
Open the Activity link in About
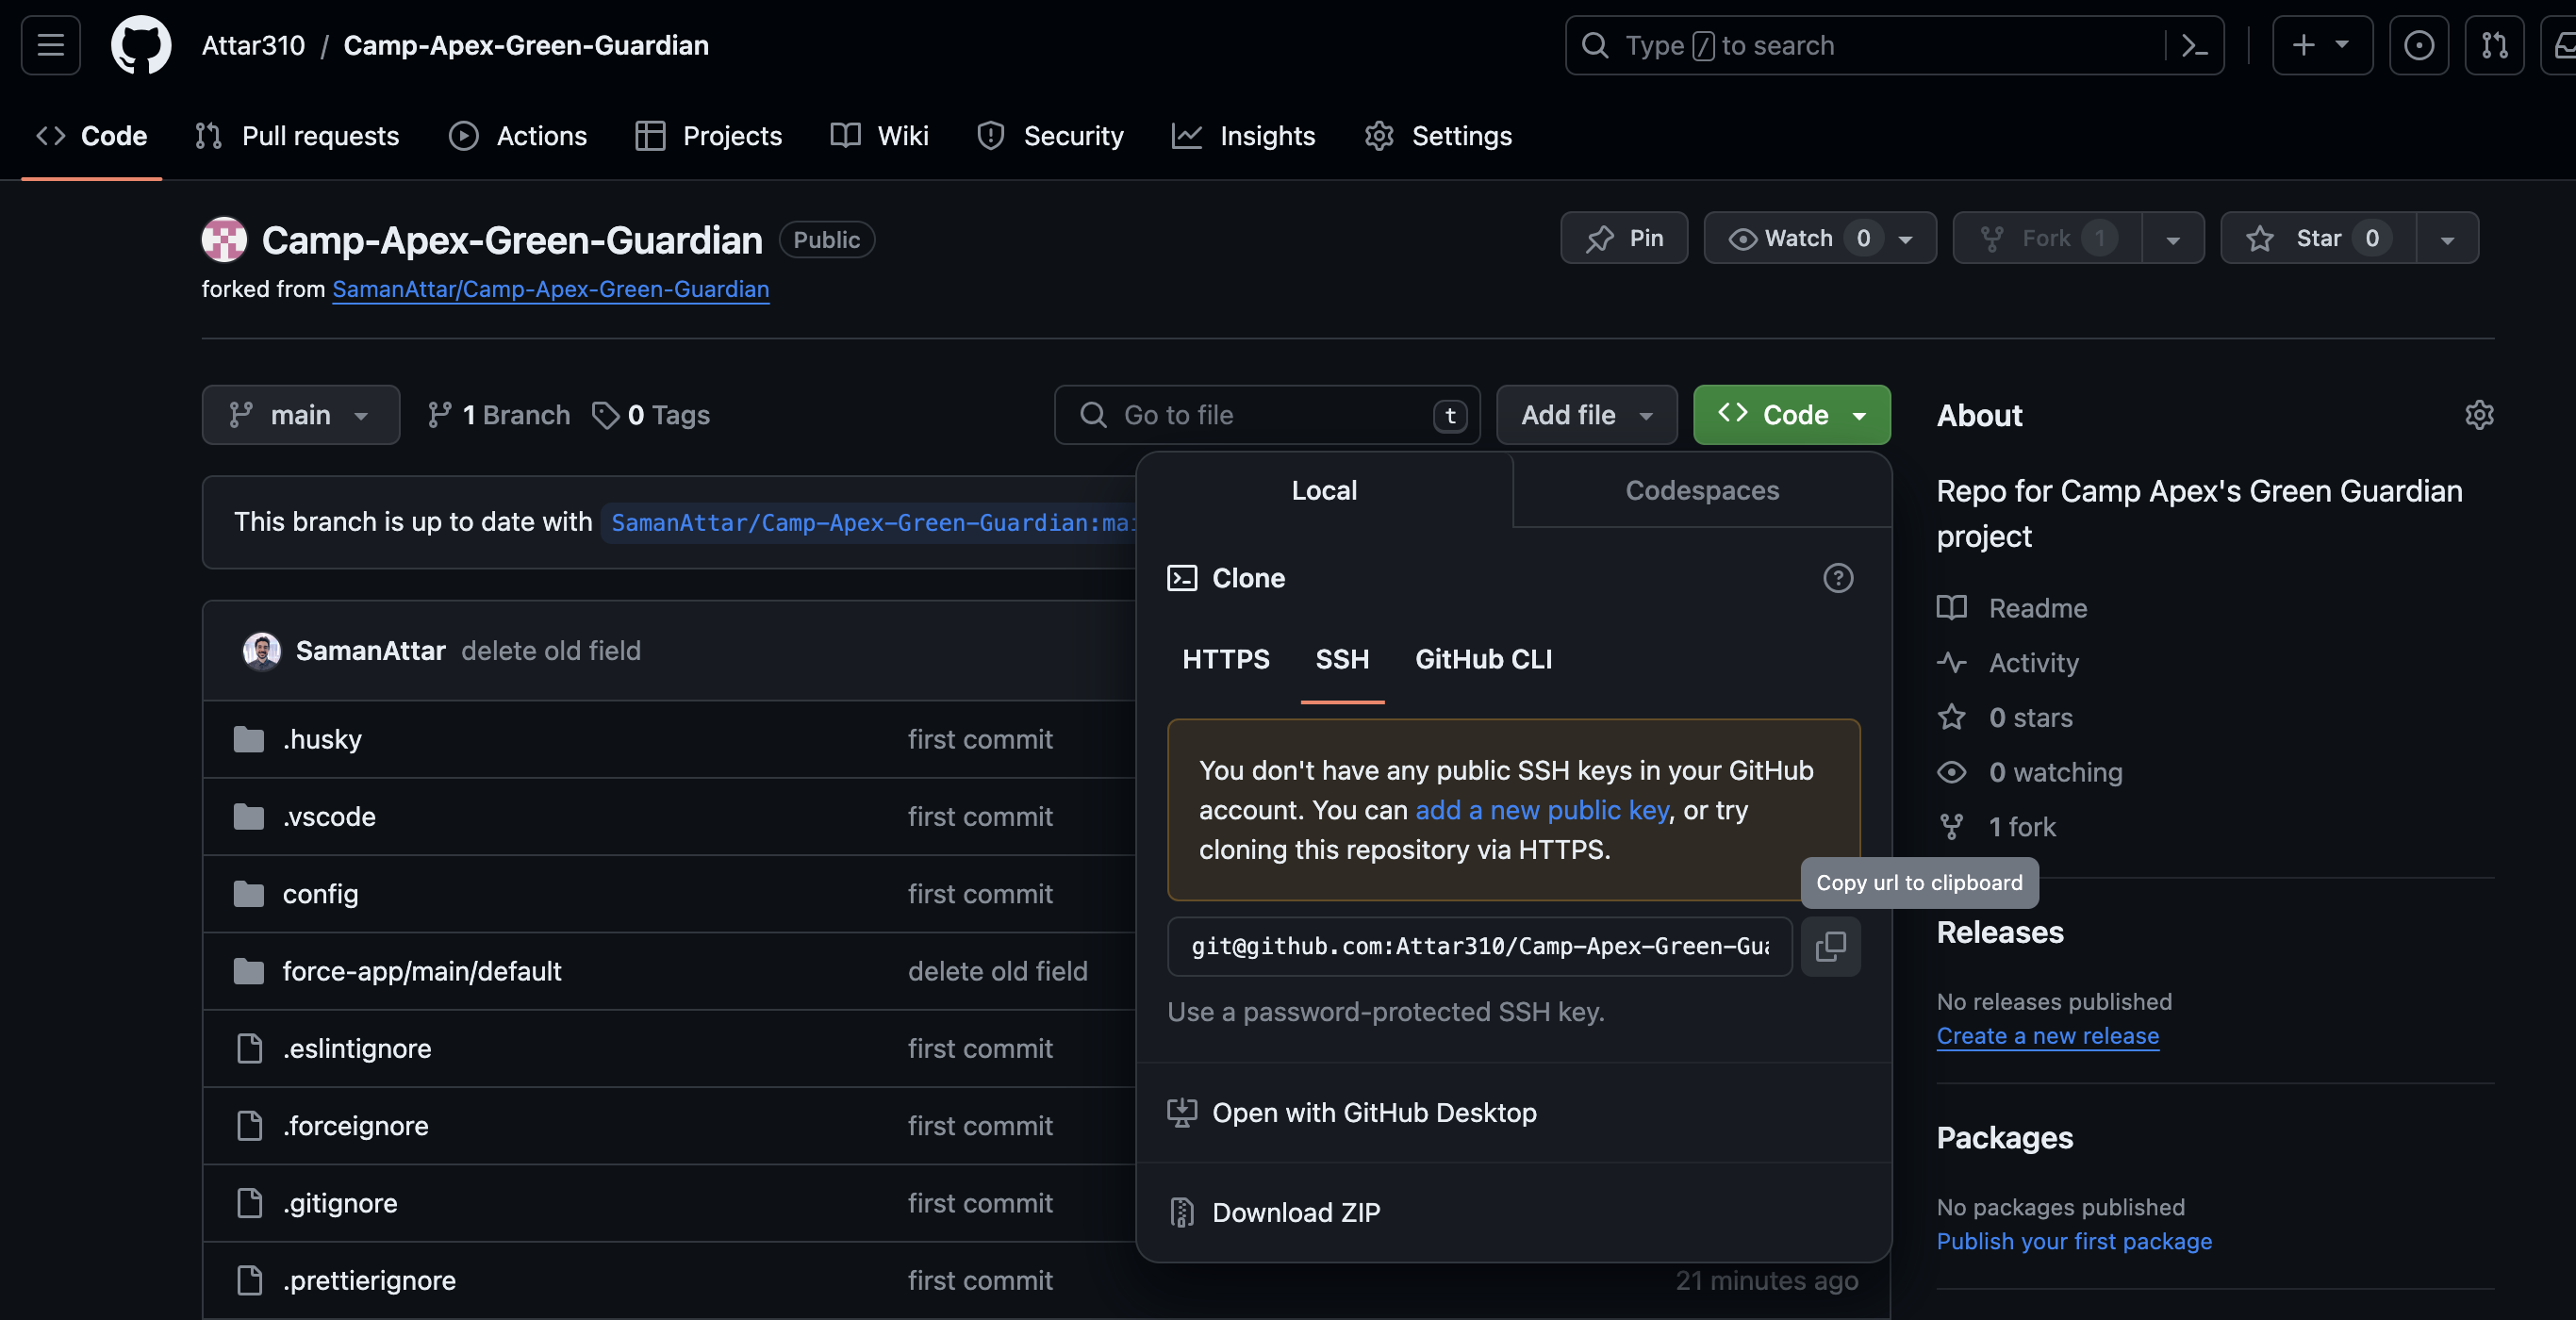click(x=2008, y=663)
